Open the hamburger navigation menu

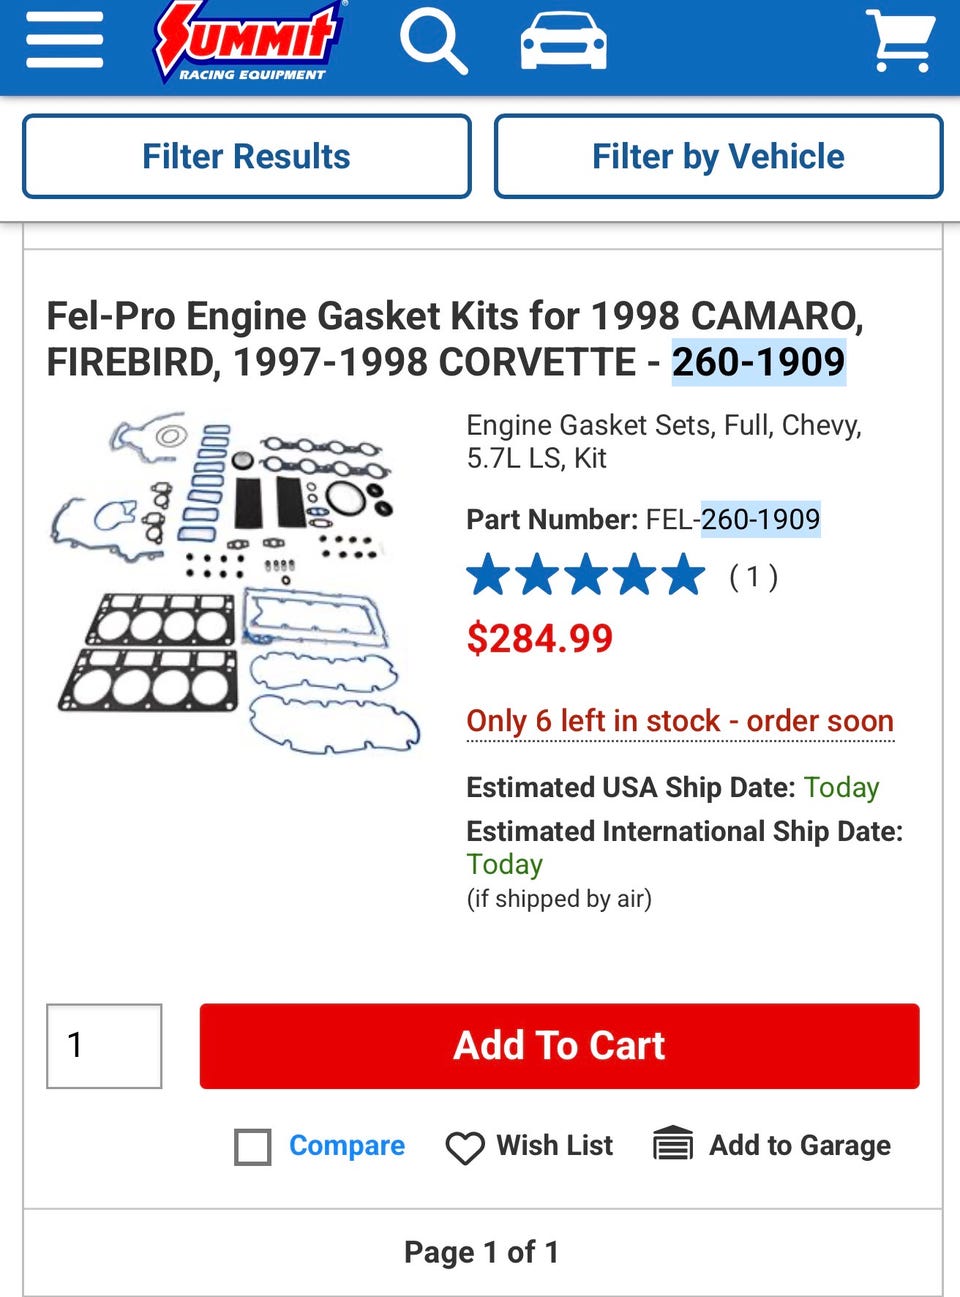[x=65, y=41]
